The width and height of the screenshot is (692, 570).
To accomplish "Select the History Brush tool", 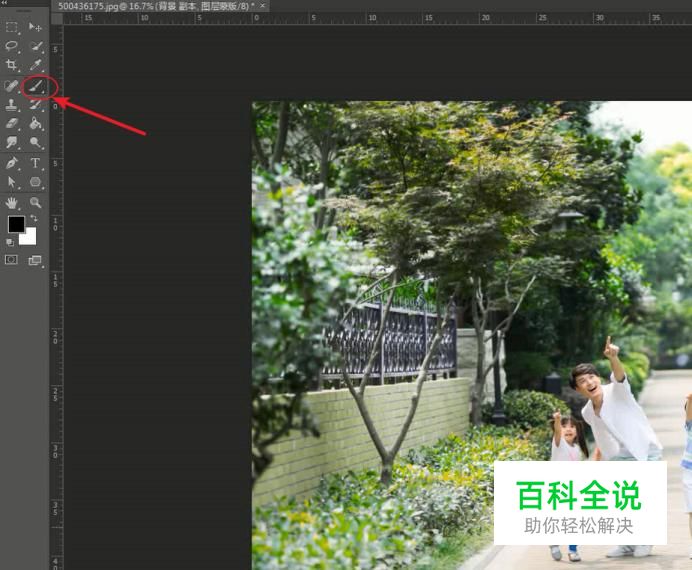I will click(35, 105).
